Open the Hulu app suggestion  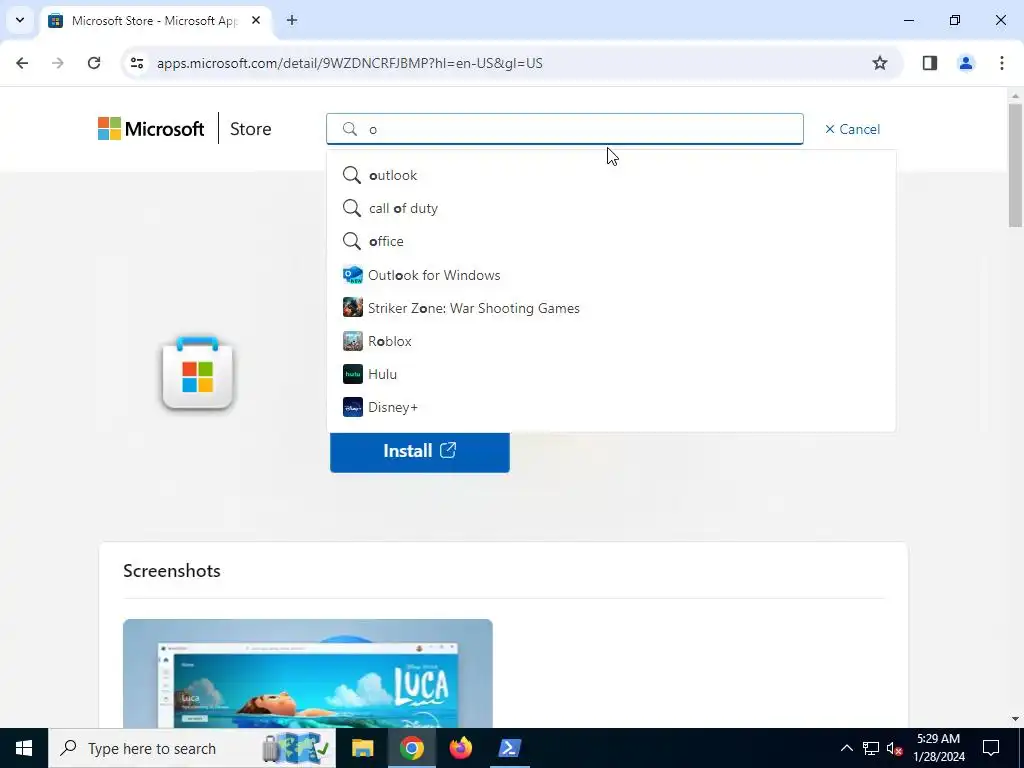point(611,374)
